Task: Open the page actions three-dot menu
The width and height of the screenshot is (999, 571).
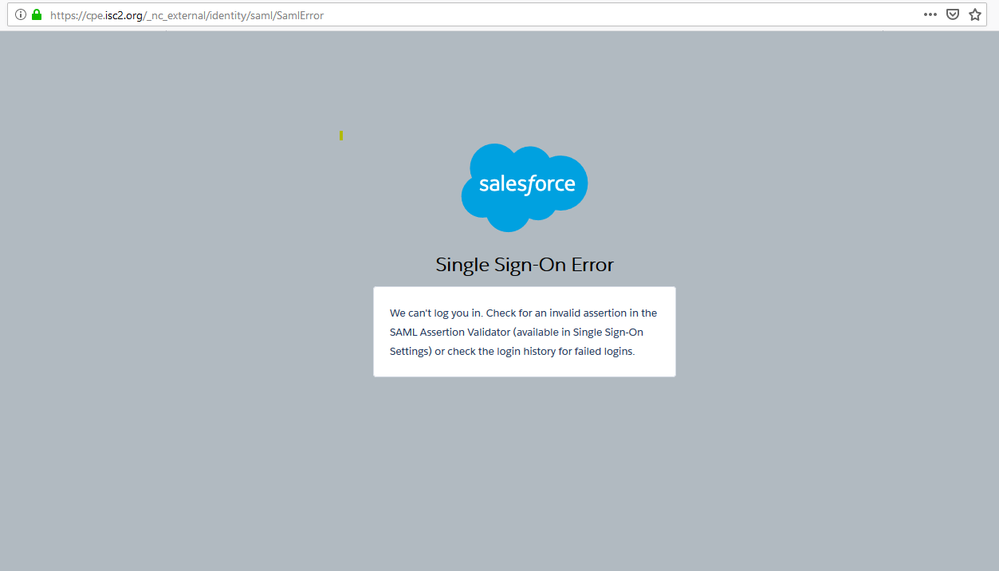Action: 930,15
